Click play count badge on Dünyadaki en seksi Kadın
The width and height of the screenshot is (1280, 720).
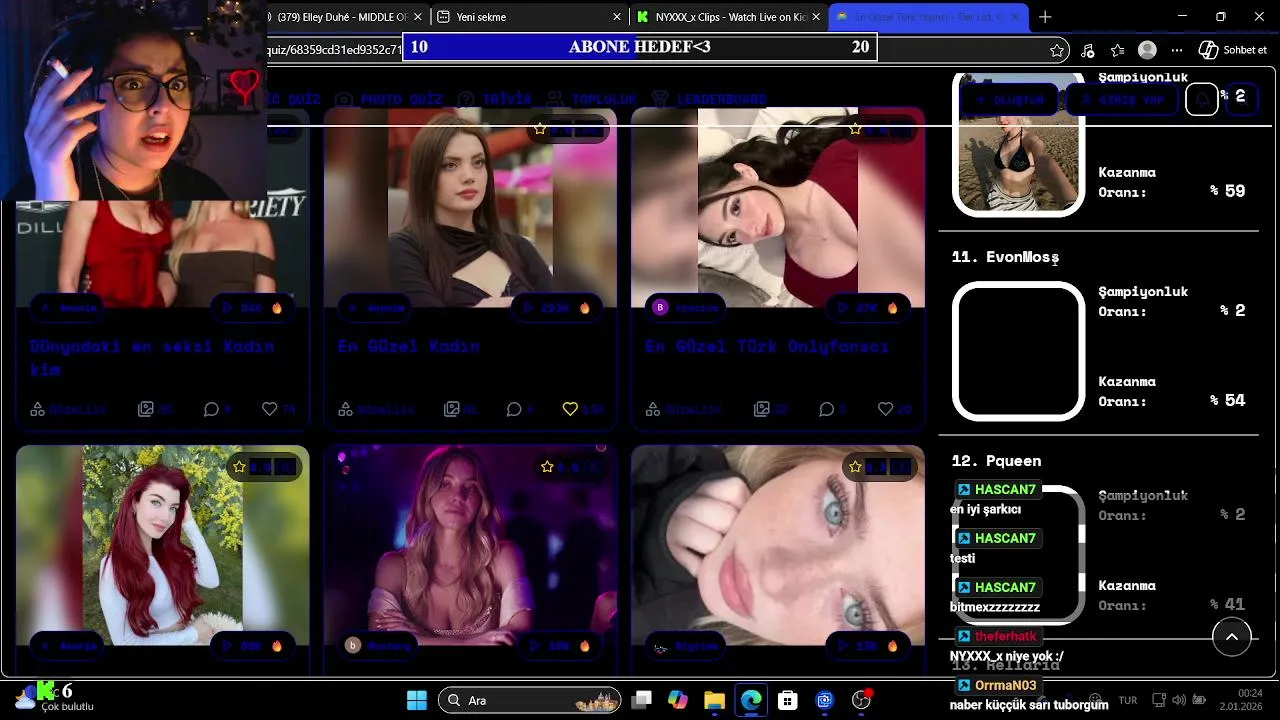pos(252,308)
